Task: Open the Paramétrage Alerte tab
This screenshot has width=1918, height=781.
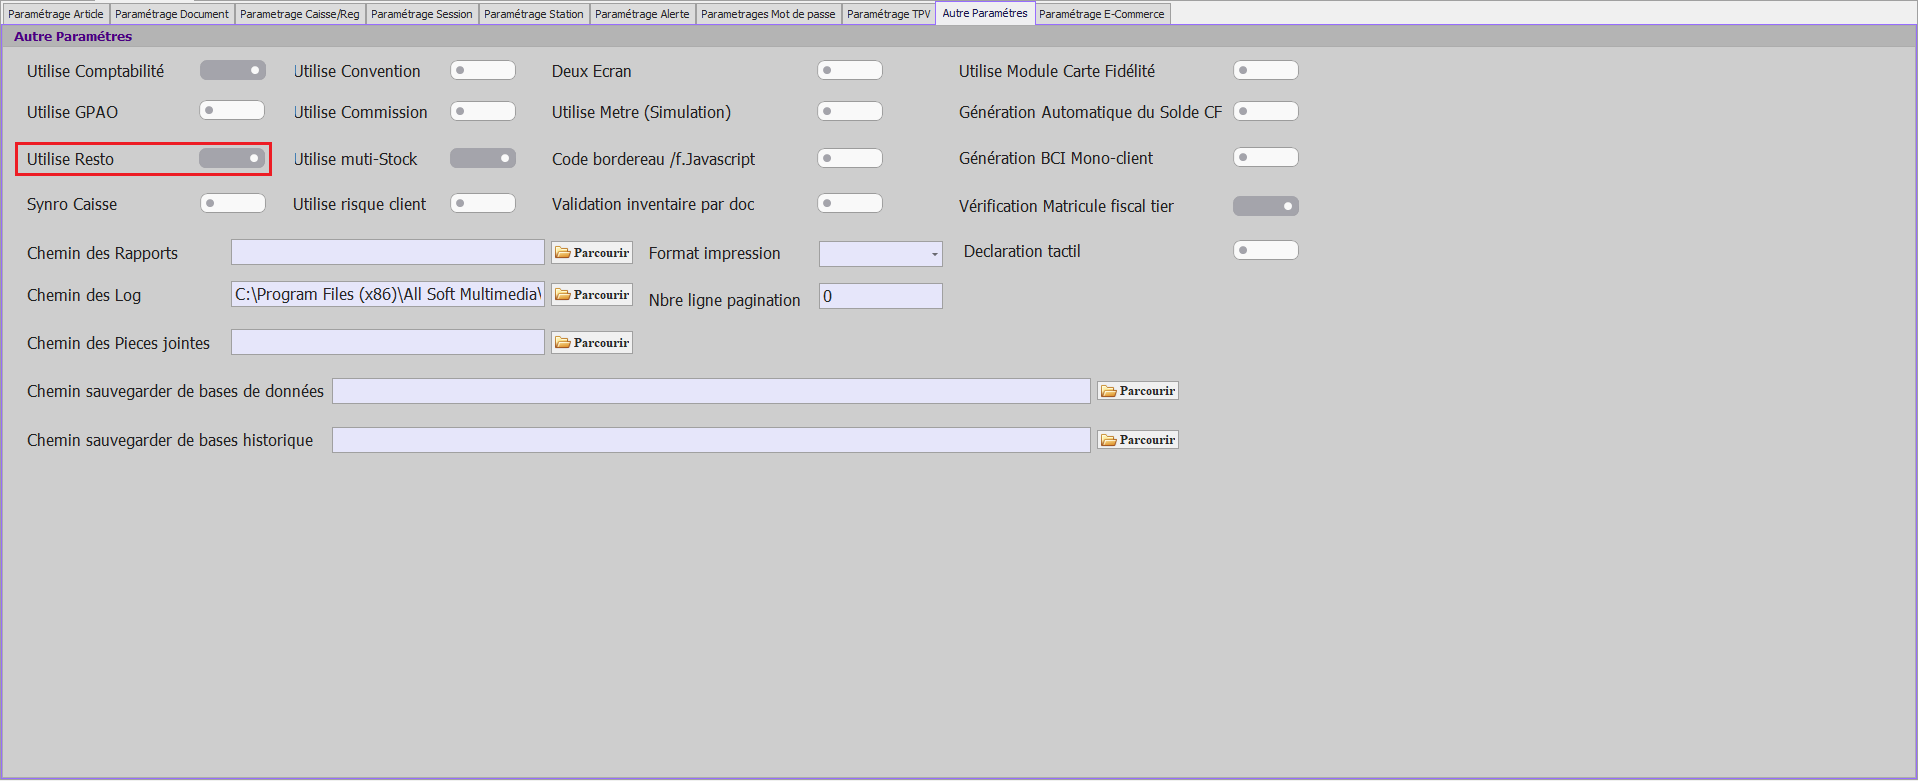Action: pos(642,14)
